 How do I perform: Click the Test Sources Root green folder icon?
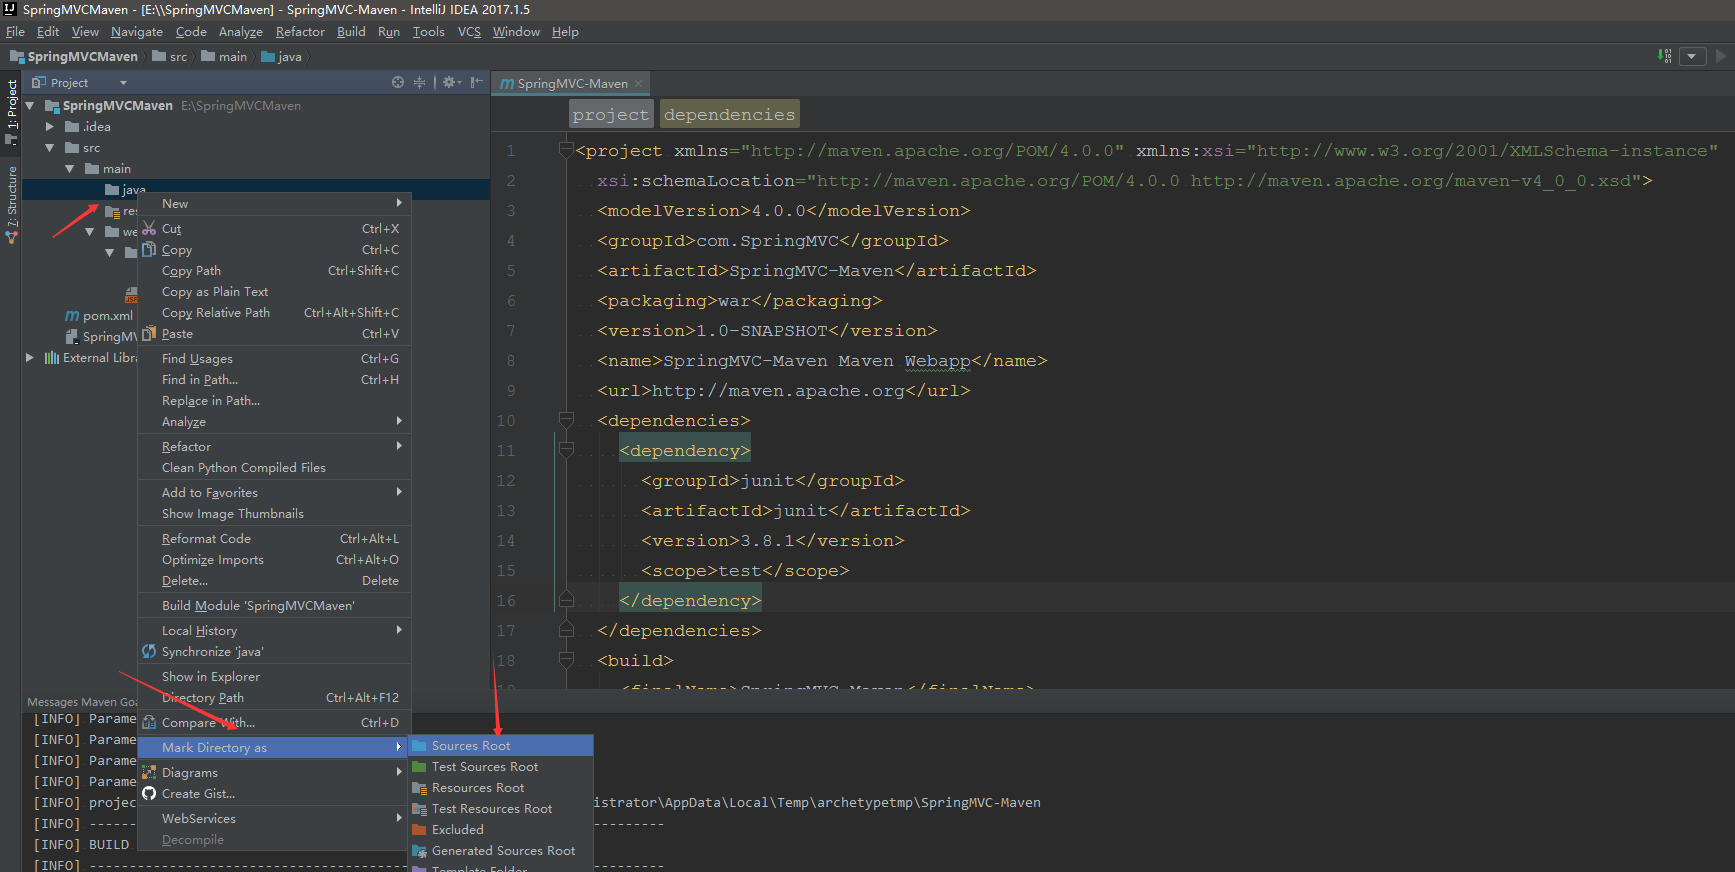[x=420, y=767]
